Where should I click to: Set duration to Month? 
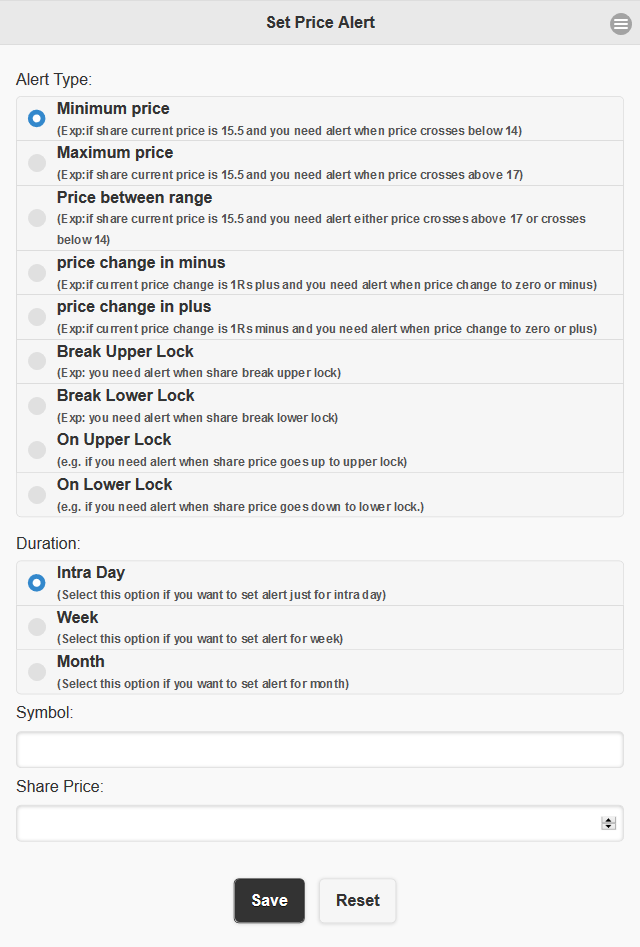pyautogui.click(x=320, y=672)
